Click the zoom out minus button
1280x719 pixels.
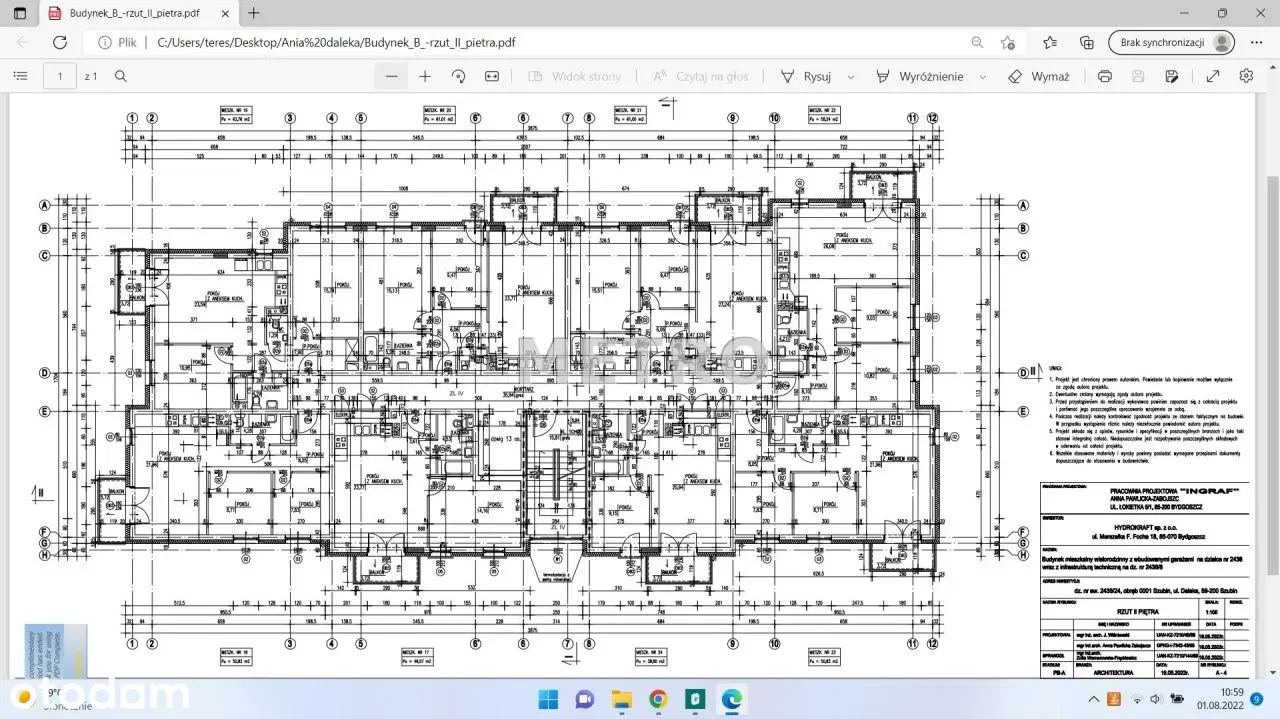(x=391, y=76)
